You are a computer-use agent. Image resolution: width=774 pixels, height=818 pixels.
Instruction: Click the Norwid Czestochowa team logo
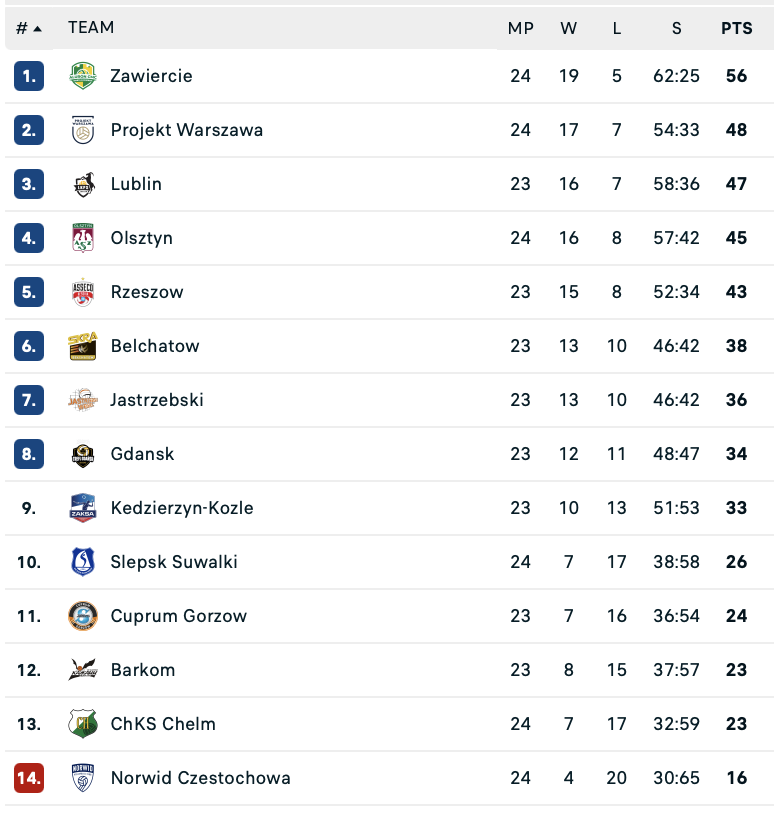coord(83,778)
